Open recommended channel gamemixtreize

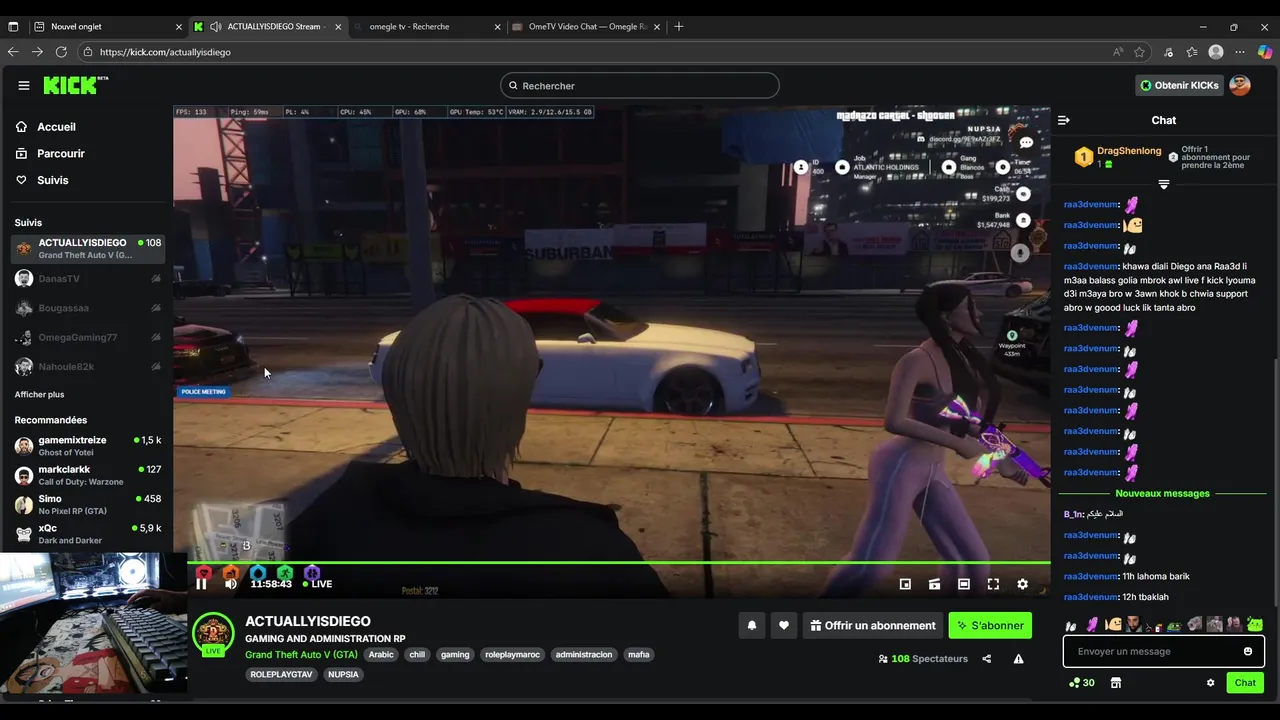[88, 446]
